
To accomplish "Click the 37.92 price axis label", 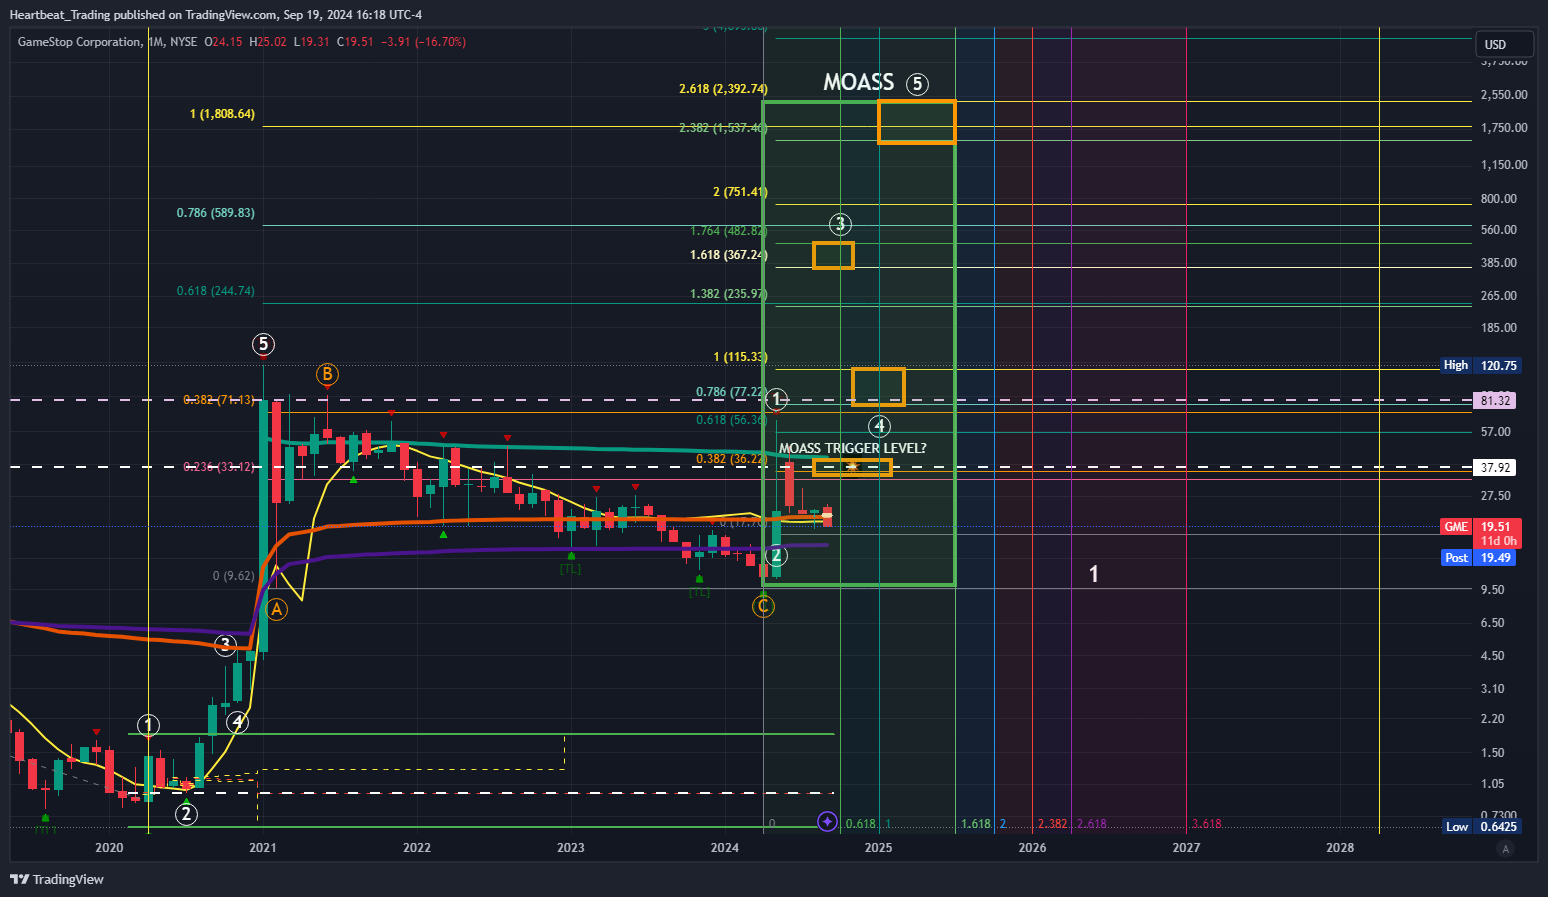I will (1495, 467).
